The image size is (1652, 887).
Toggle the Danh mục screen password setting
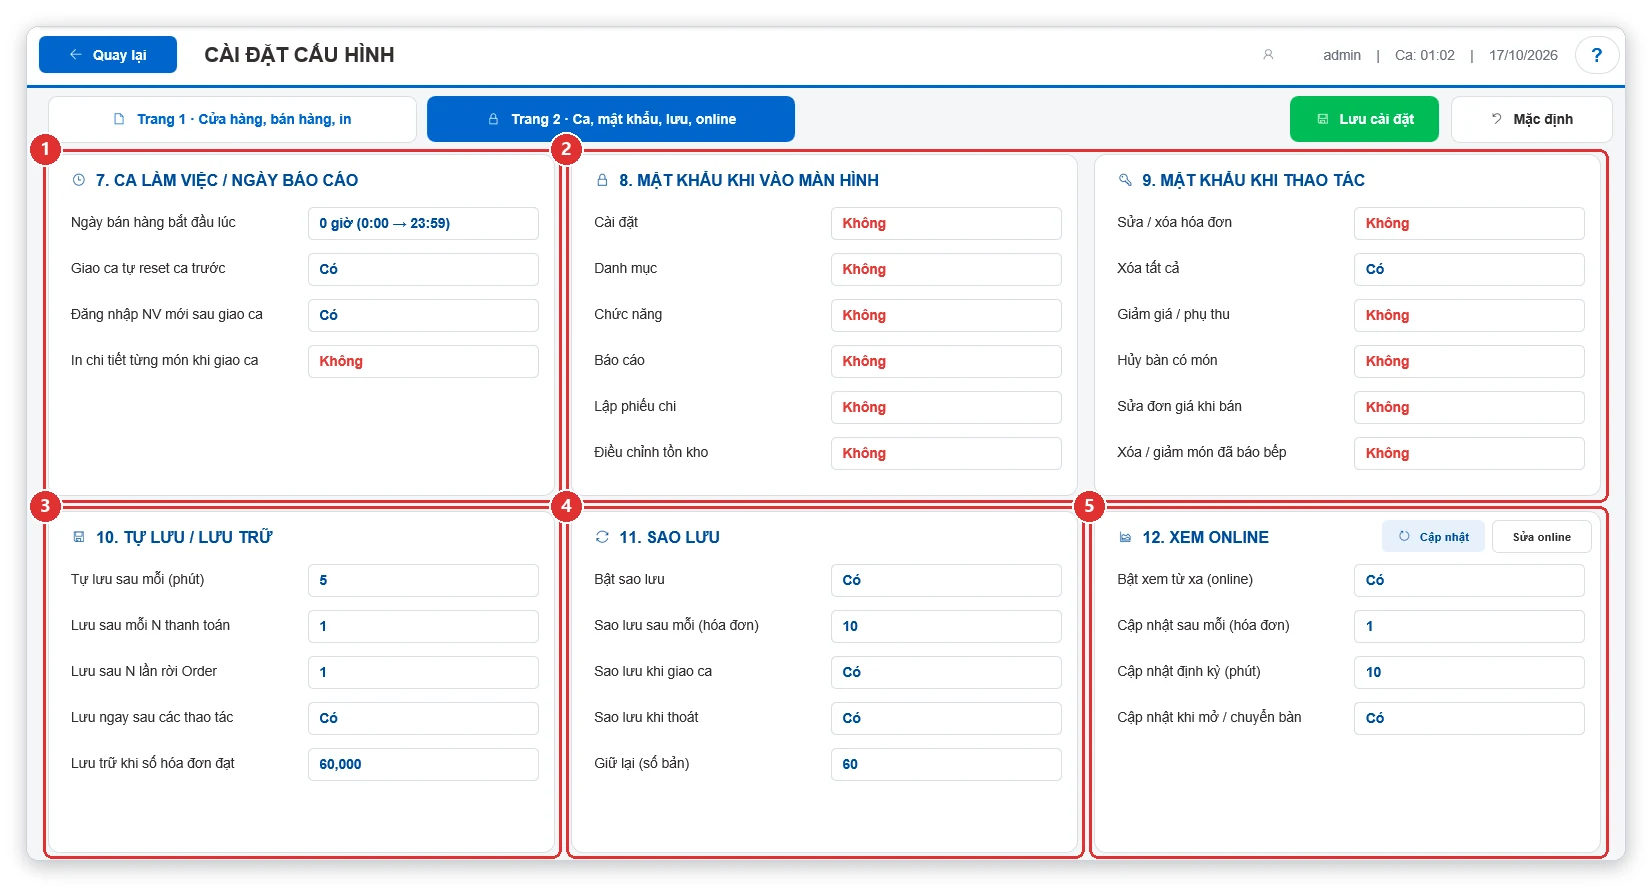[946, 269]
